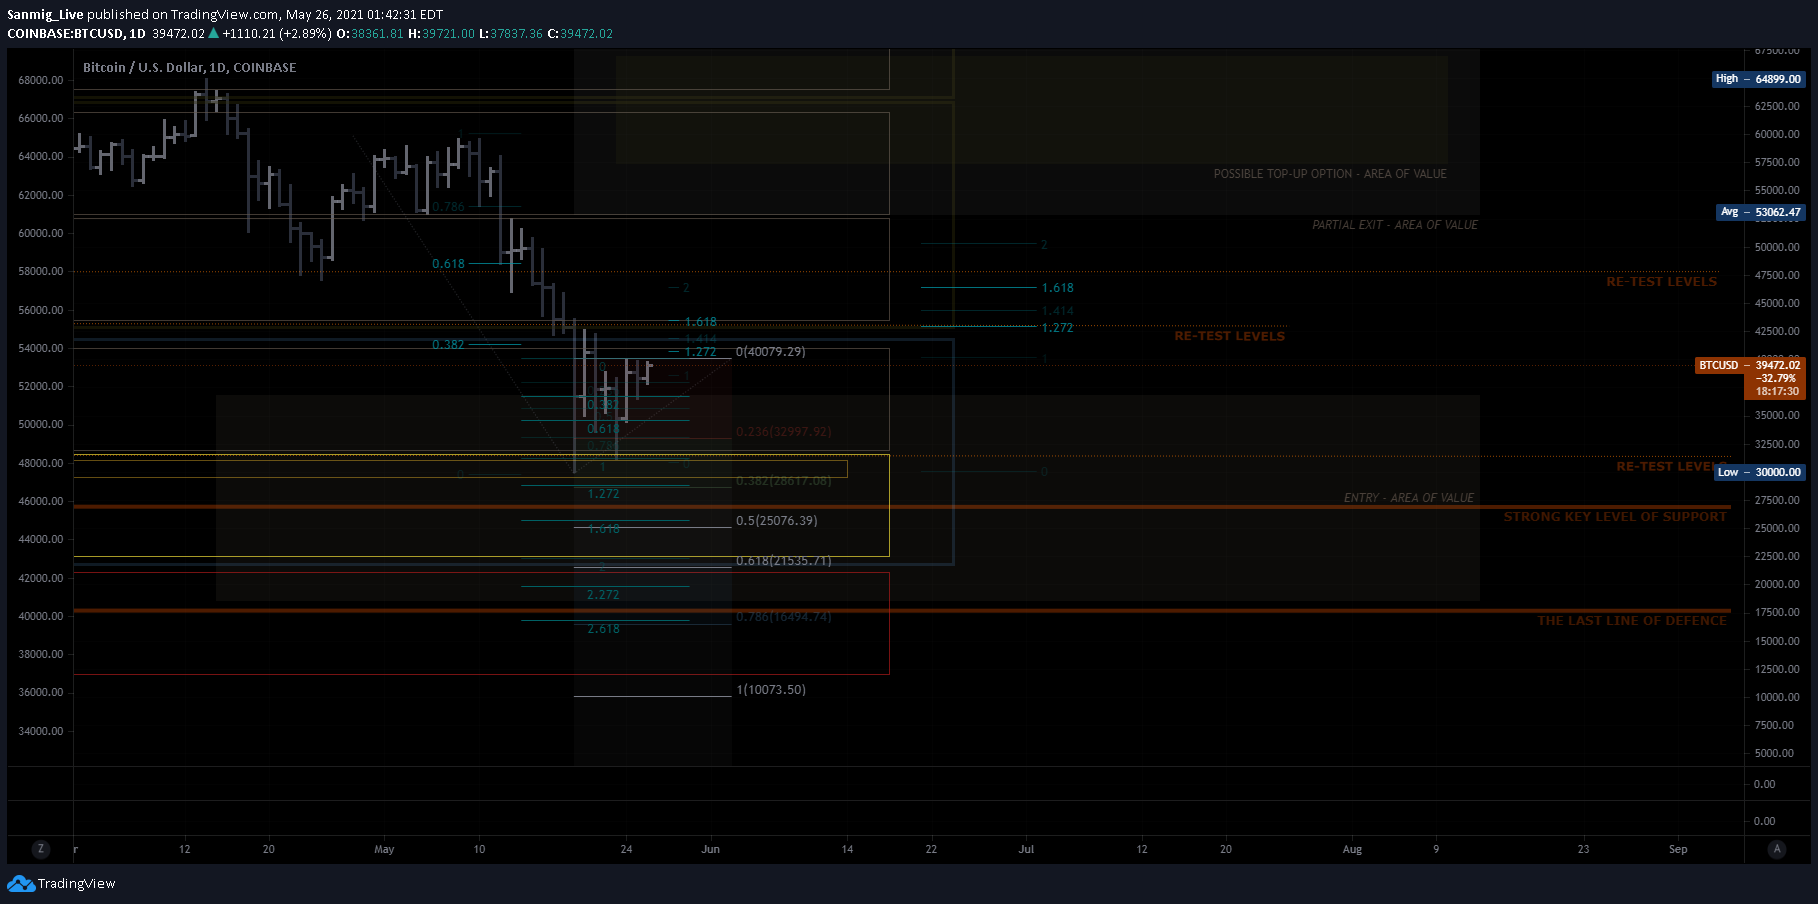This screenshot has height=904, width=1818.
Task: Click the low price L:37837.36 in header
Action: pyautogui.click(x=511, y=34)
